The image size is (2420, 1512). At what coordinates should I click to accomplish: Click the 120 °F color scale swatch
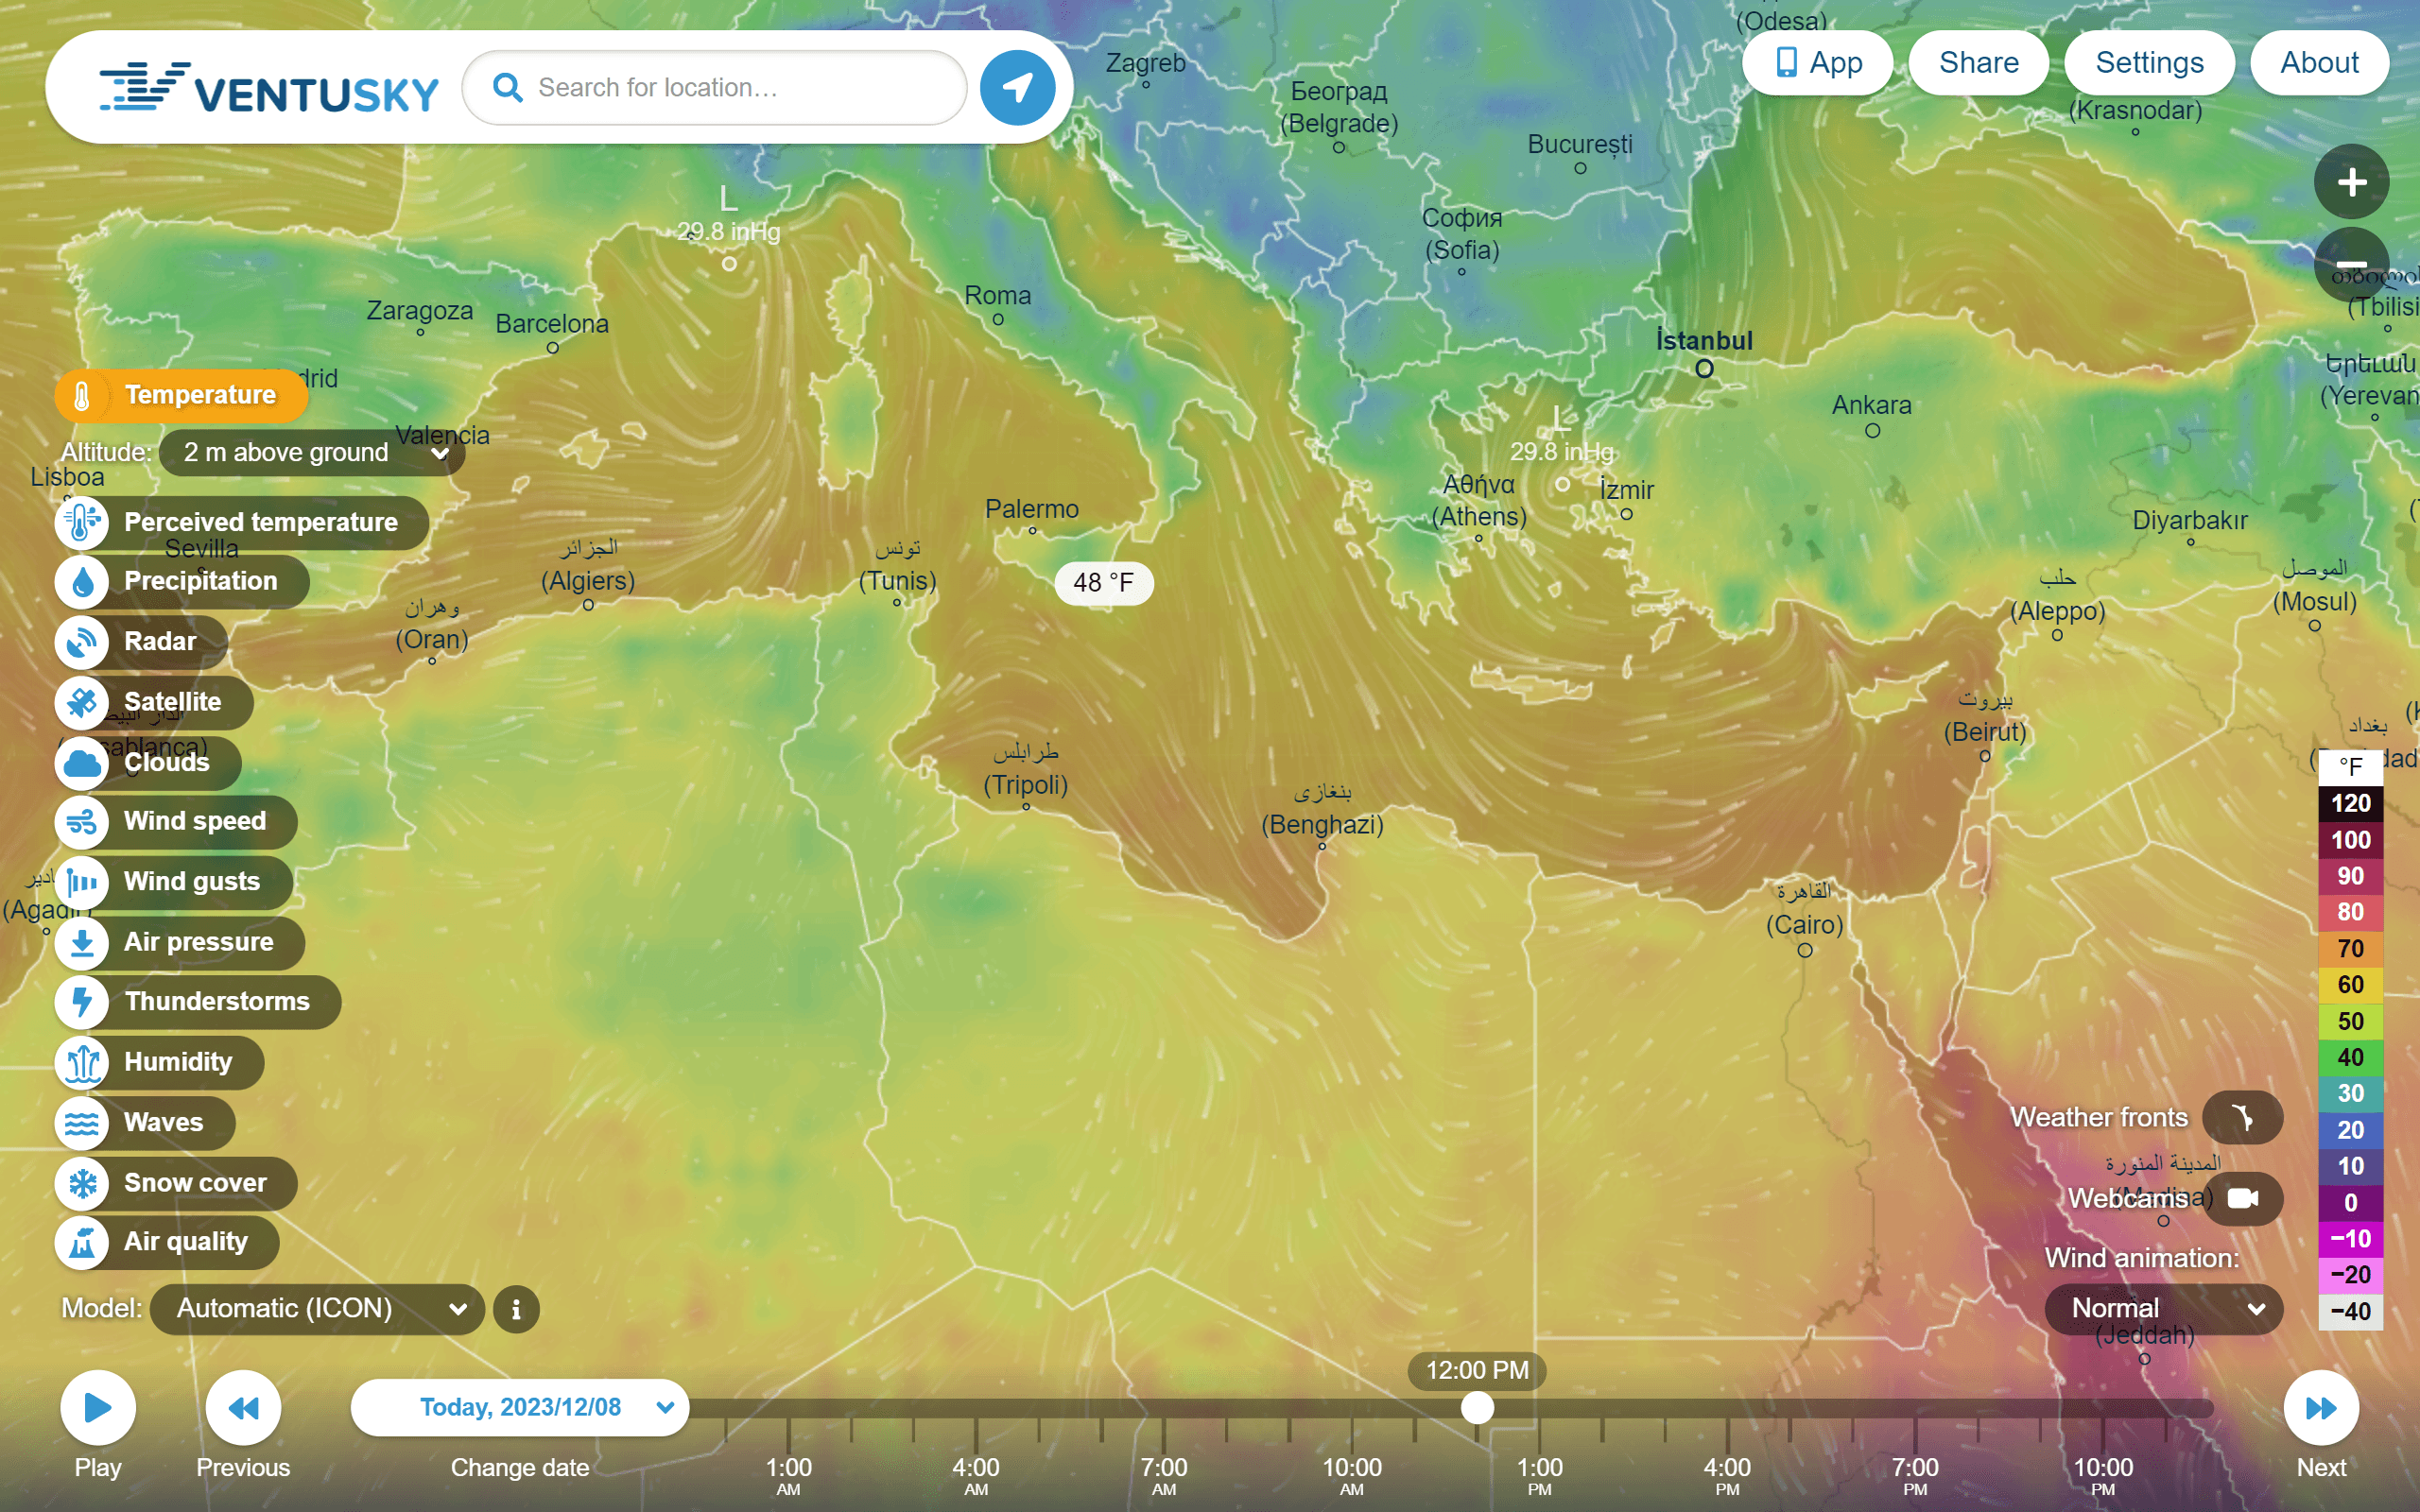2350,803
